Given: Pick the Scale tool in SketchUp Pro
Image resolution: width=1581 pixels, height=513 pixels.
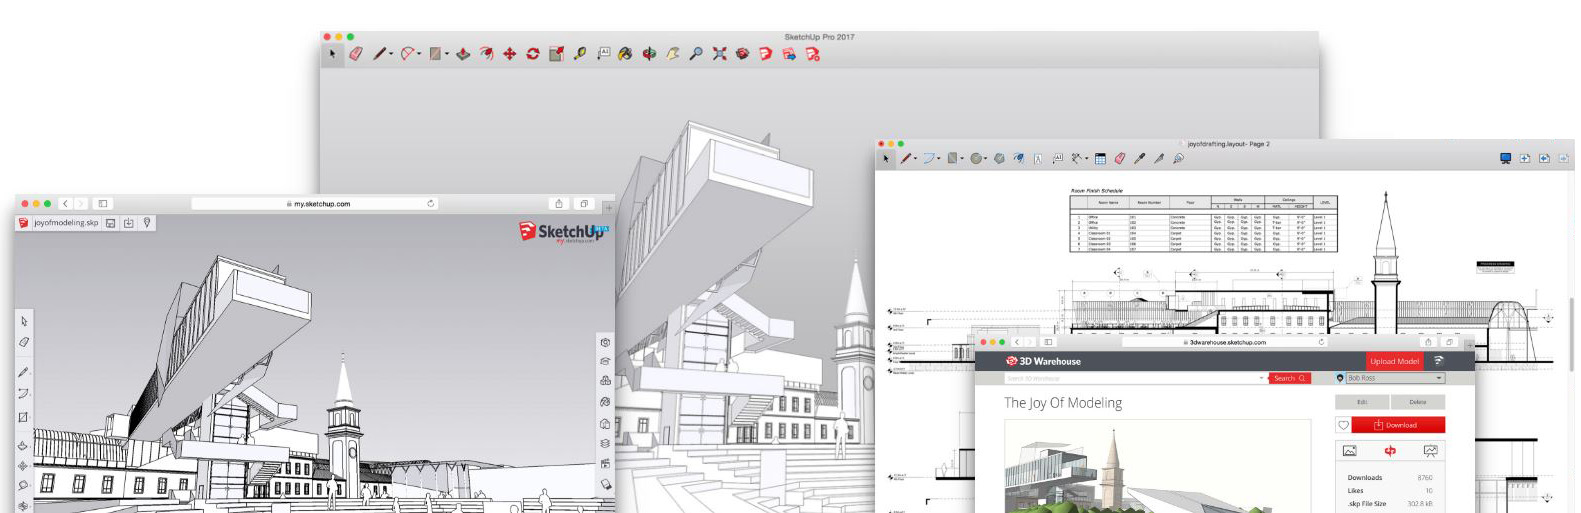Looking at the screenshot, I should (x=556, y=54).
